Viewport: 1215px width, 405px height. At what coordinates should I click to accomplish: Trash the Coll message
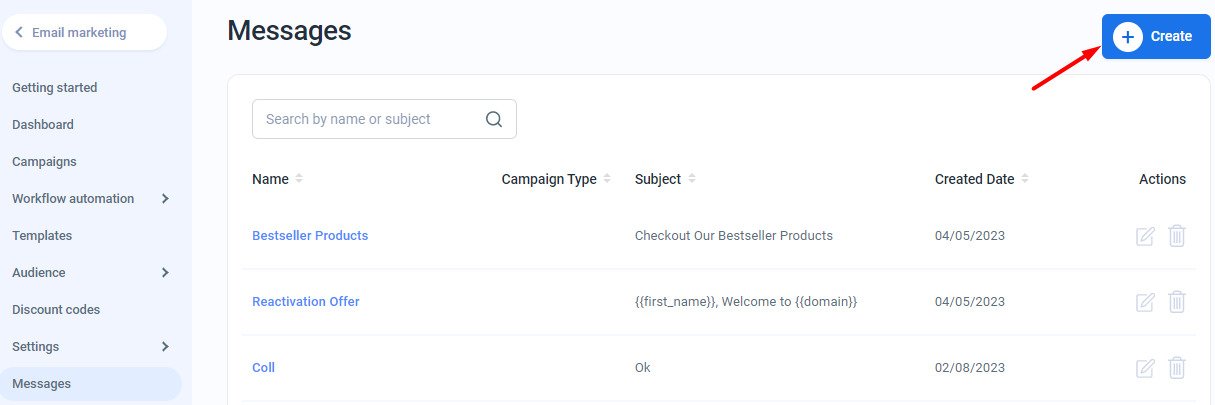(x=1177, y=368)
